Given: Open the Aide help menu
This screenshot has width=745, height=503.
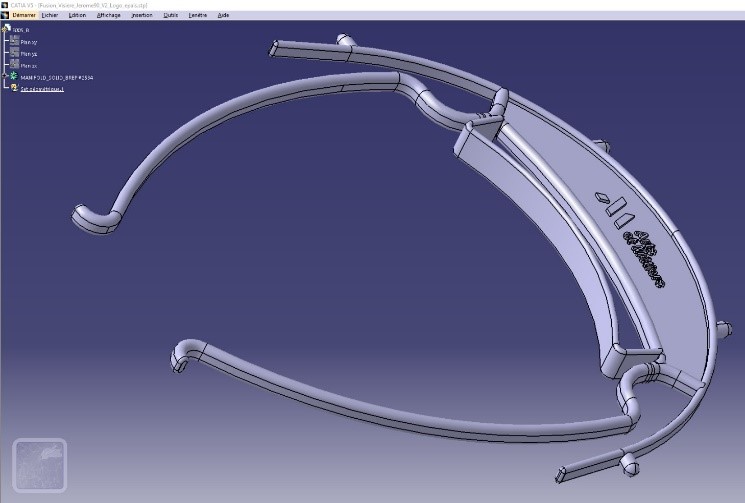Looking at the screenshot, I should coord(223,16).
